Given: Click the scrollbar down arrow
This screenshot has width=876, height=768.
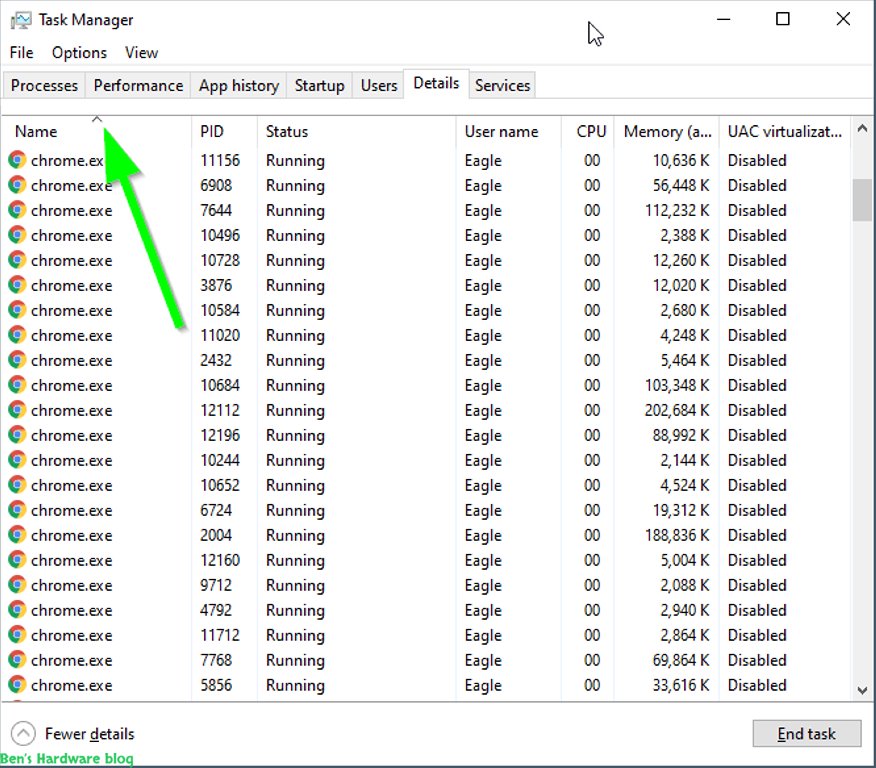Looking at the screenshot, I should click(862, 690).
